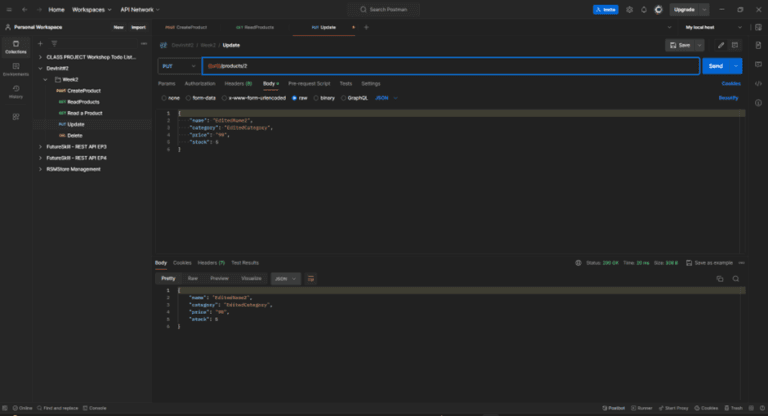Expand the FutureSkill - REST API EP3 collection
Image resolution: width=768 pixels, height=416 pixels.
click(x=40, y=147)
